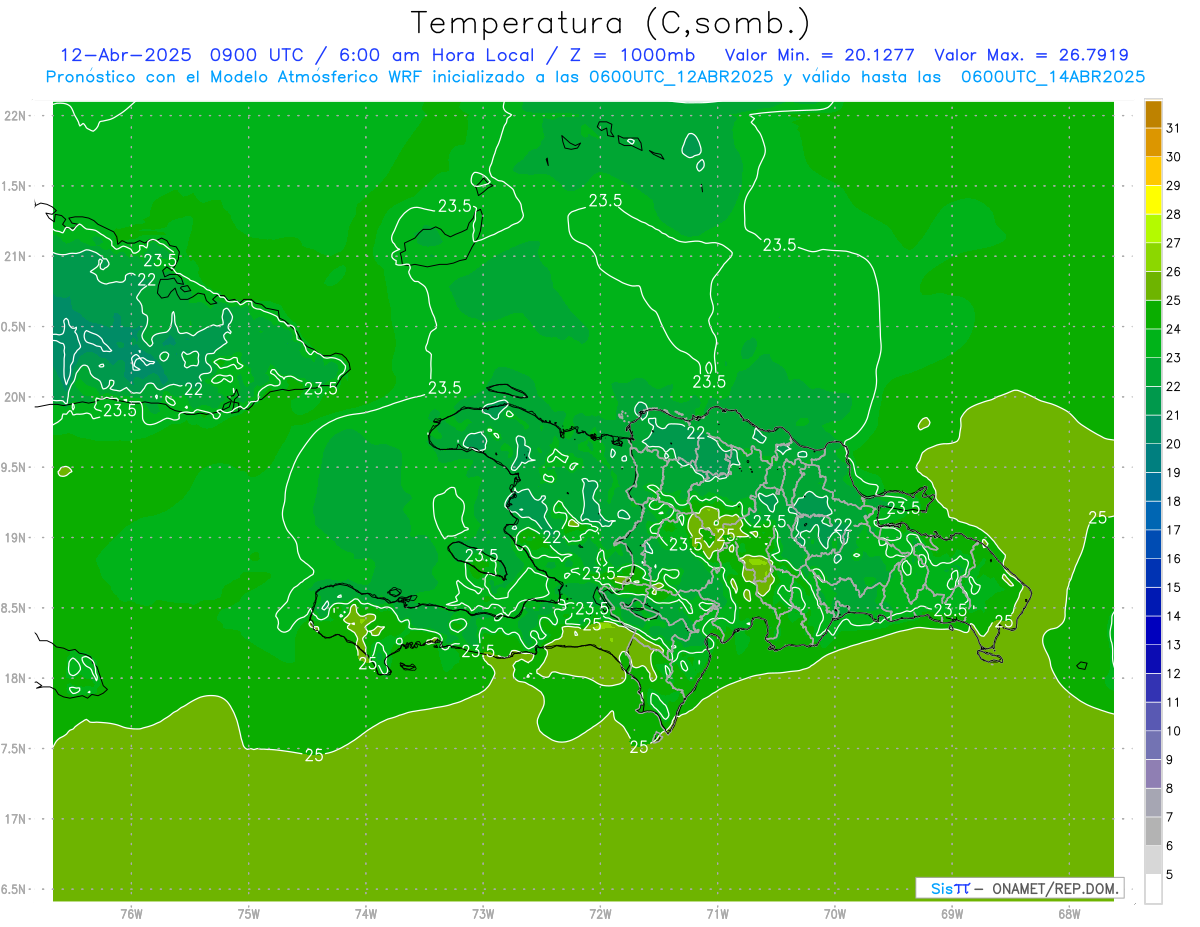The image size is (1200, 927).
Task: Click the "ONAMET/REP.DOM." credit label
Action: 1057,888
